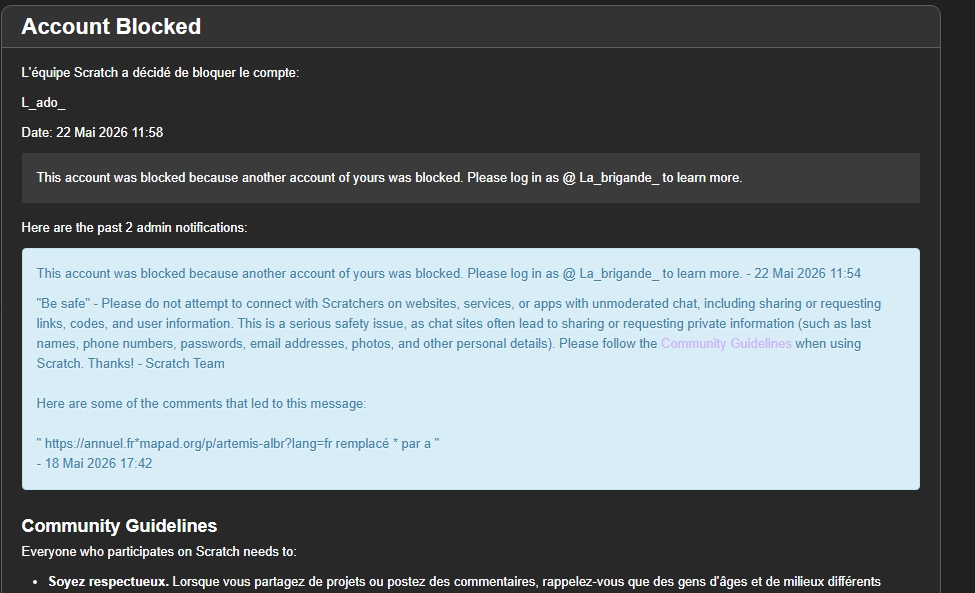The image size is (975, 593).
Task: Click La_brigande_ in the grey reason box
Action: pyautogui.click(x=619, y=178)
